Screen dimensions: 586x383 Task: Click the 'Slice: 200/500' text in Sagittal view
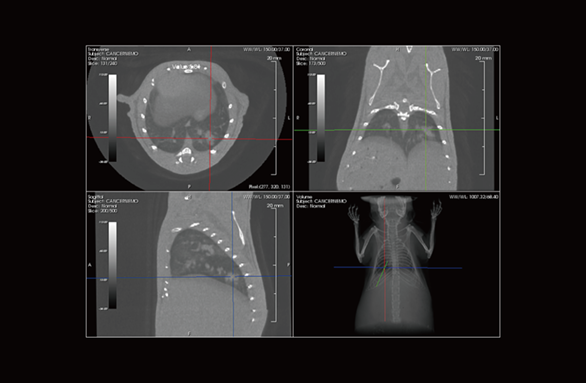[x=102, y=211]
